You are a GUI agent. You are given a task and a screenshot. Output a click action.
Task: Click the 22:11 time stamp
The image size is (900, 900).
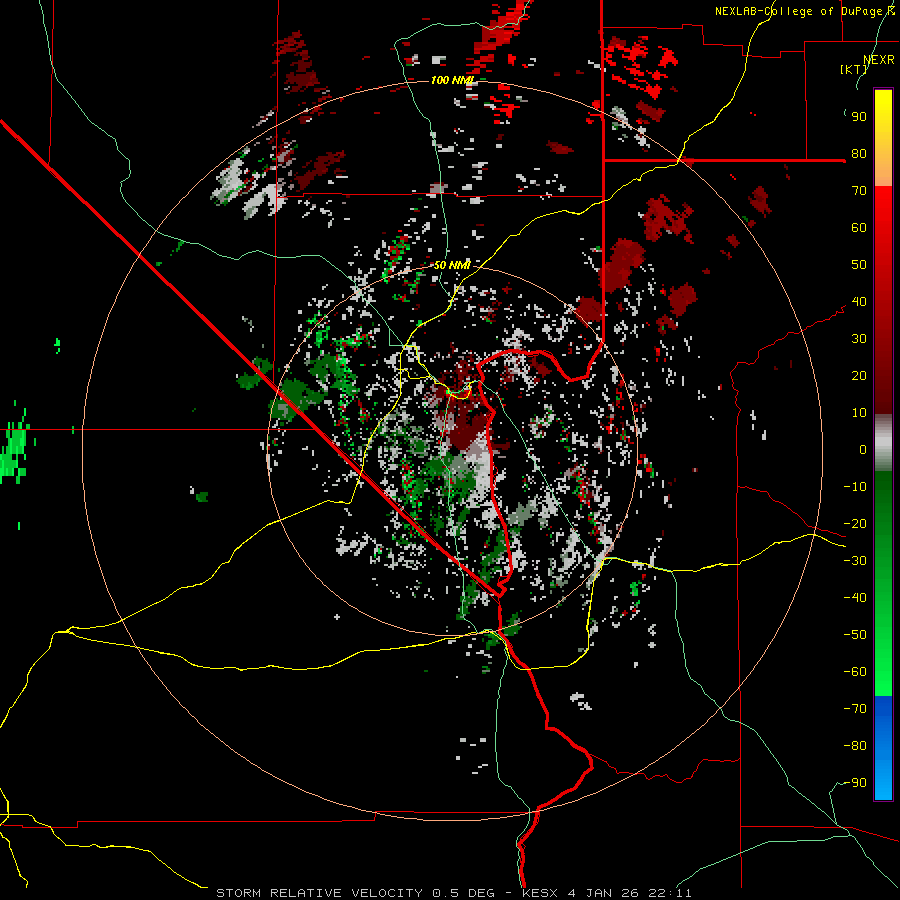(x=670, y=893)
